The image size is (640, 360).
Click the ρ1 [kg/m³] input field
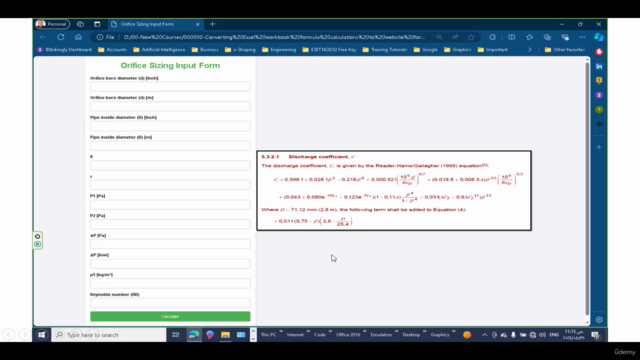click(x=170, y=283)
